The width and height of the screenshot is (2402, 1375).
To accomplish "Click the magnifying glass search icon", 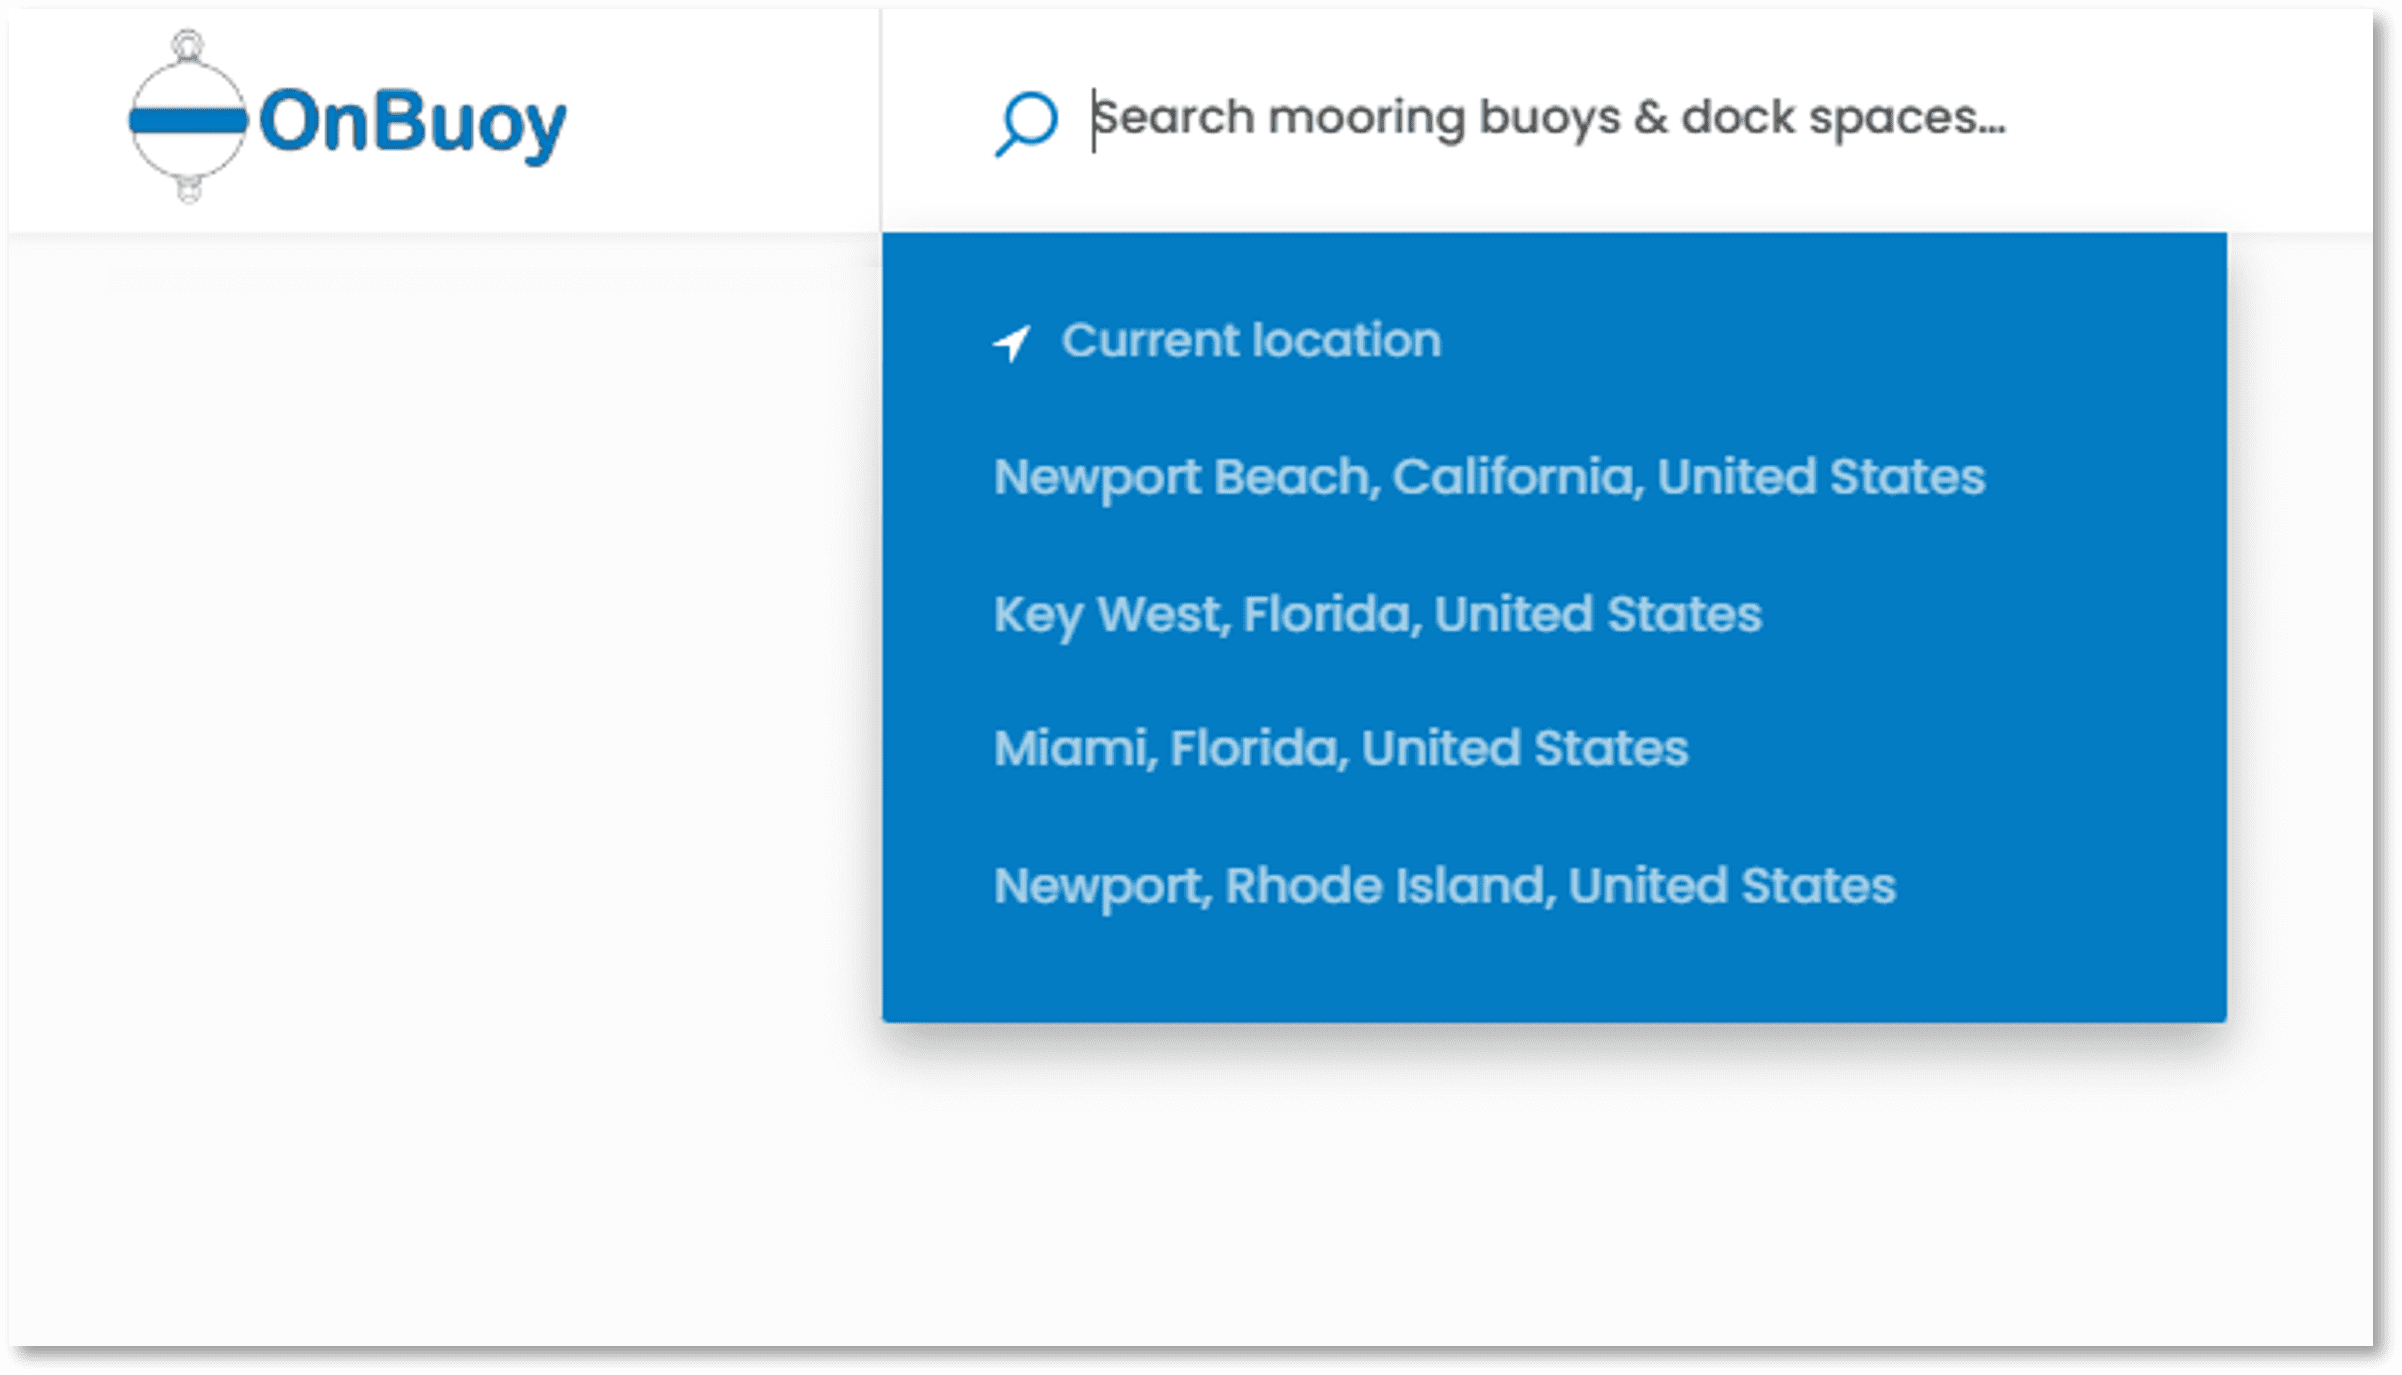I will (1026, 123).
